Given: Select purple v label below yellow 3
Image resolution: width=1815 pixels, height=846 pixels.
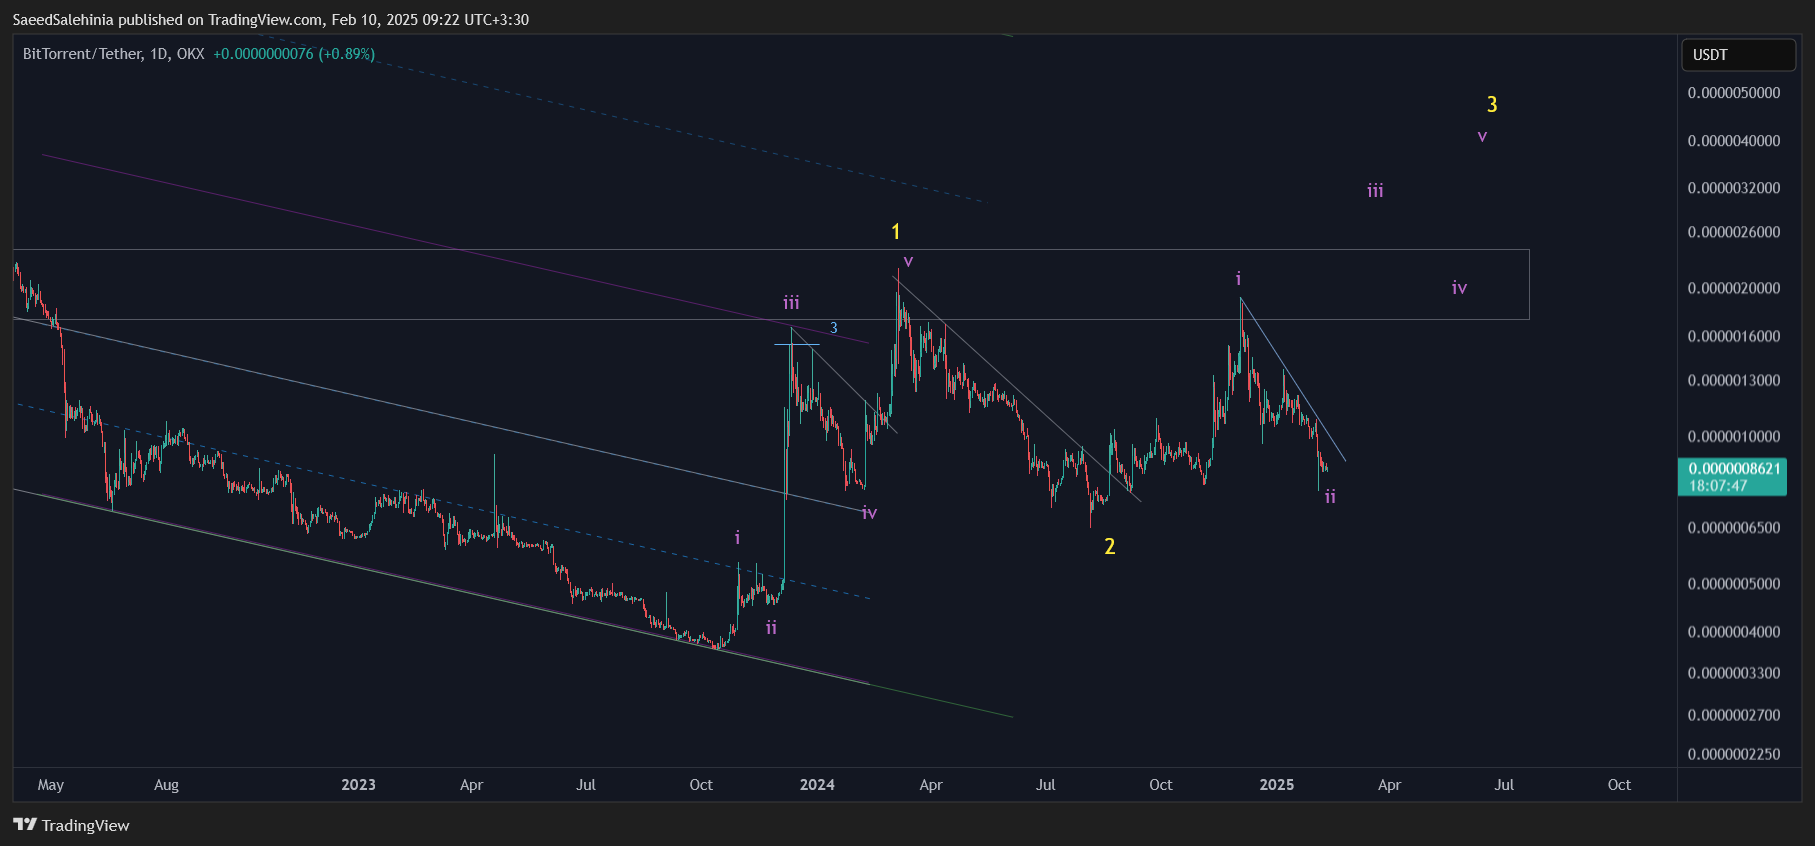Looking at the screenshot, I should tap(1482, 136).
